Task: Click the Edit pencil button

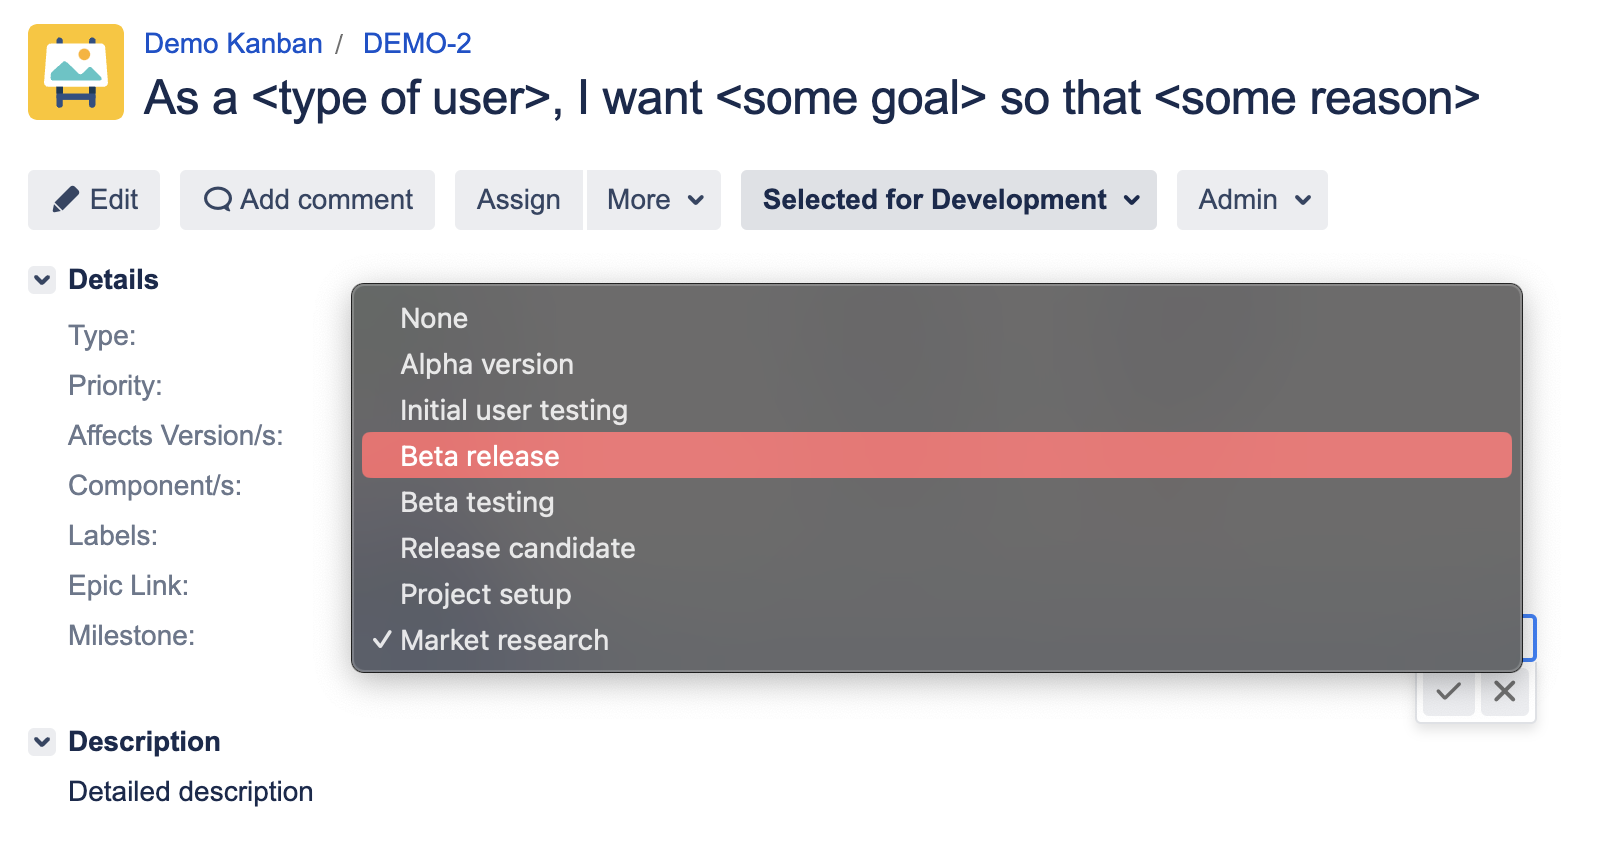Action: pyautogui.click(x=94, y=200)
